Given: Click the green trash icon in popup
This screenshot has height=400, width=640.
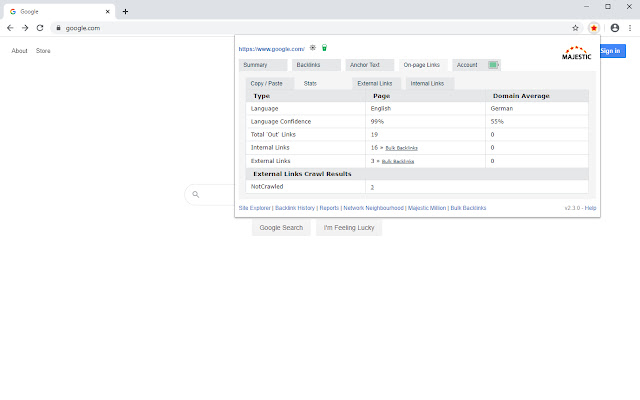Looking at the screenshot, I should tap(324, 47).
